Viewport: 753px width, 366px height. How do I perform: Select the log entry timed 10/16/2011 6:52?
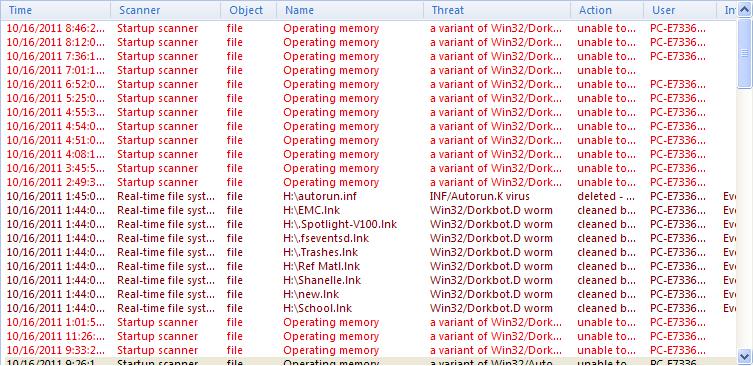pos(369,84)
